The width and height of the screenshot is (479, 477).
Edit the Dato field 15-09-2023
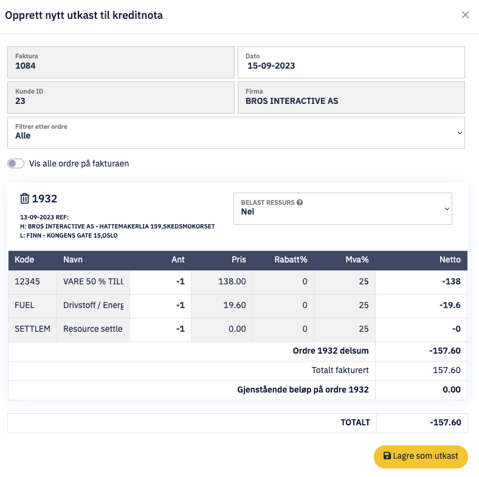pos(351,62)
